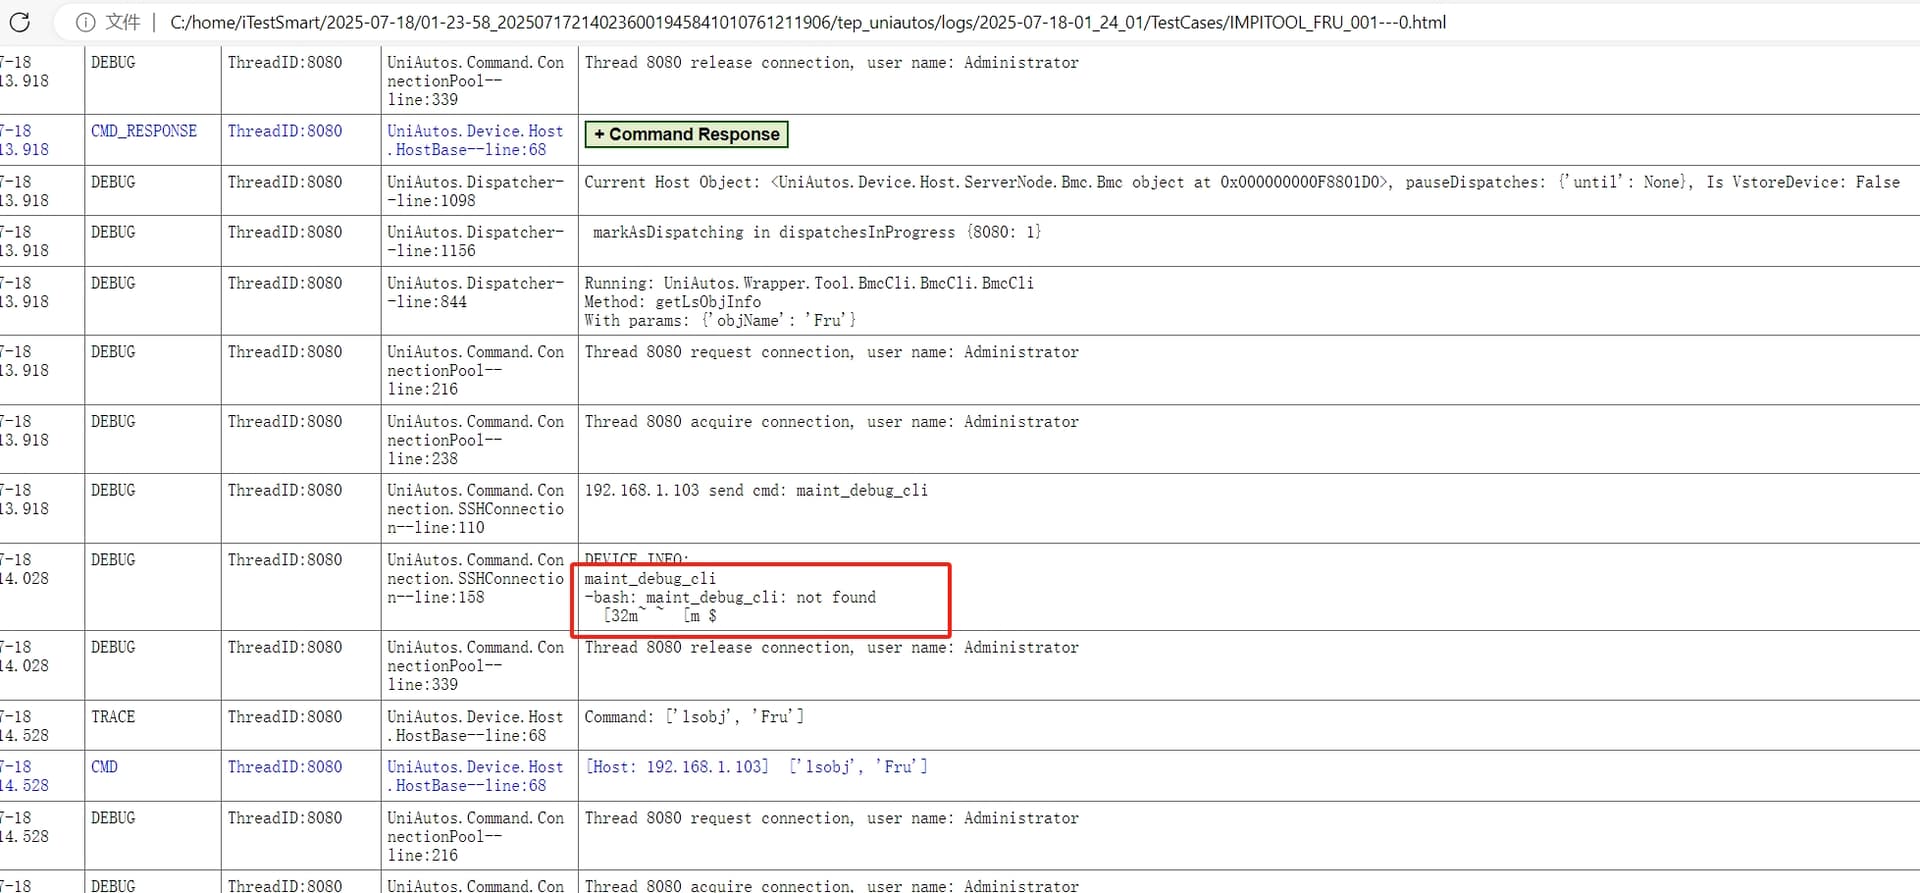Open ThreadID:8080 link in the CMD row

click(x=284, y=767)
